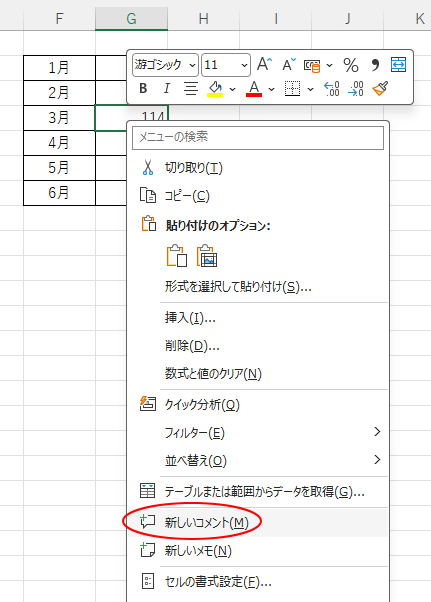Screen dimensions: 431x602
Task: Open borders dropdown arrow
Action: (310, 89)
